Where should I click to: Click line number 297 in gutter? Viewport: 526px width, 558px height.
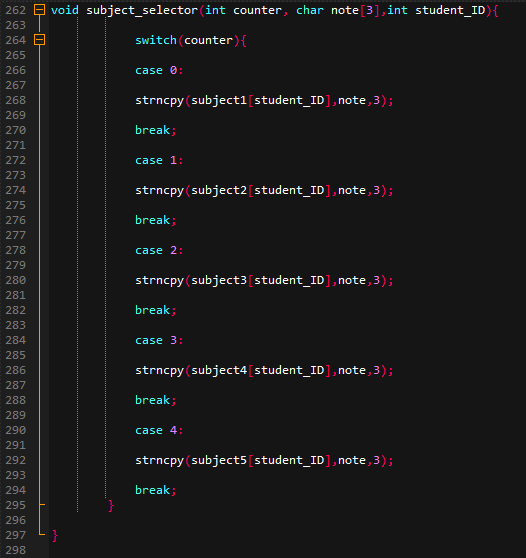(x=16, y=535)
